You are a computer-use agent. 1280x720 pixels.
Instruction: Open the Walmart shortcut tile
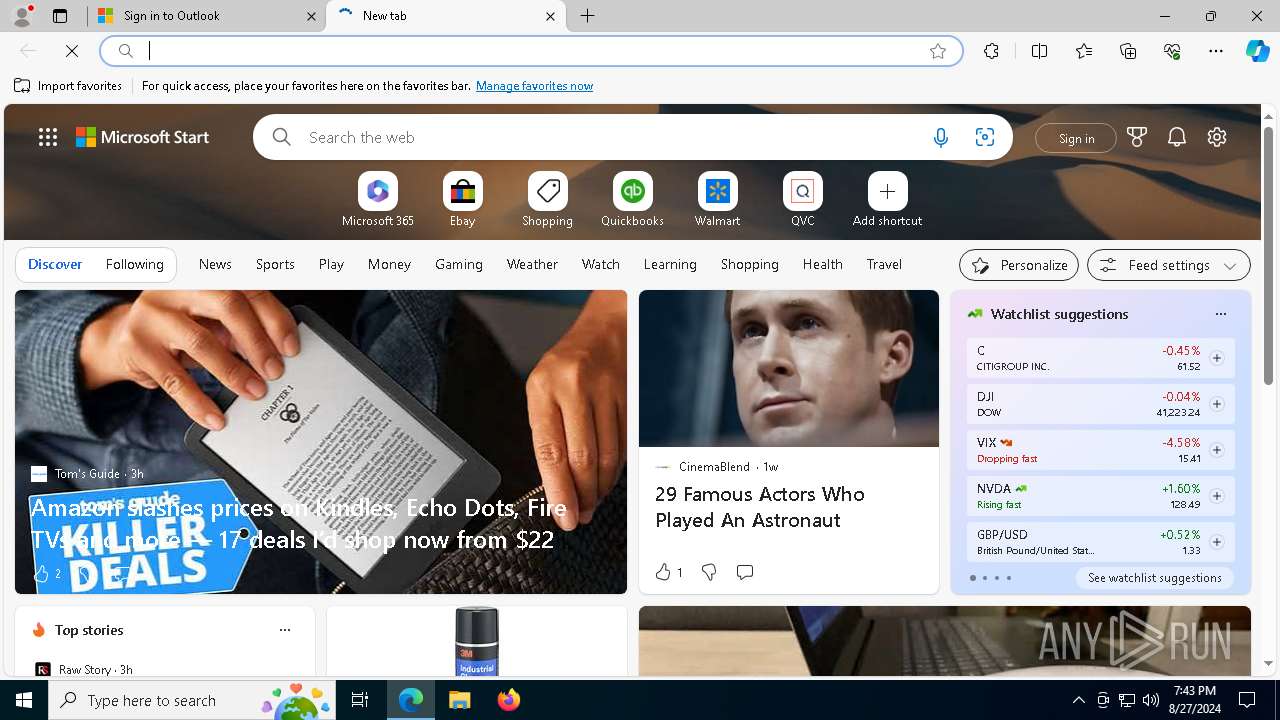[718, 191]
